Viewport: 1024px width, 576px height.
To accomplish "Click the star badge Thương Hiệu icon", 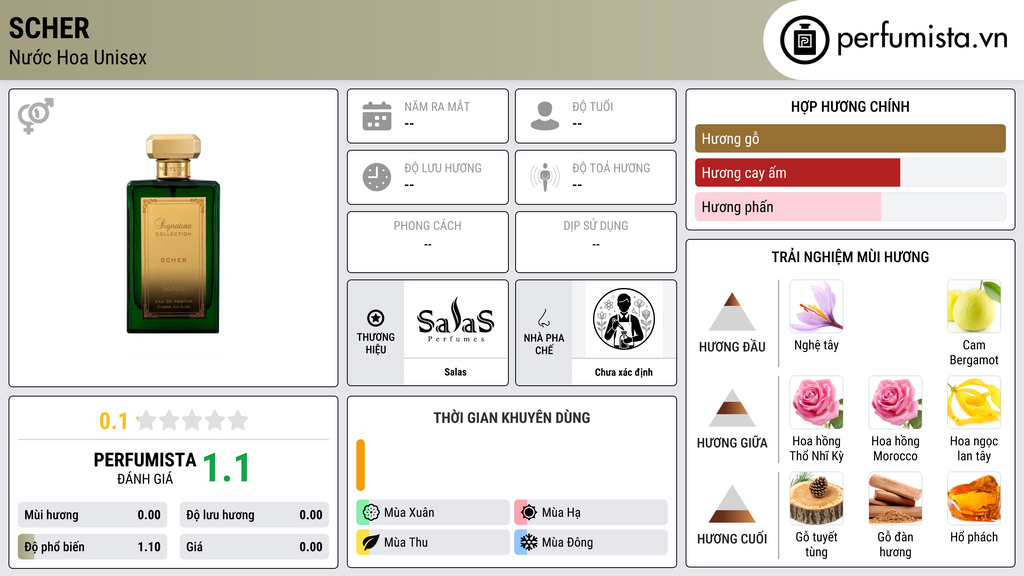I will tap(376, 318).
